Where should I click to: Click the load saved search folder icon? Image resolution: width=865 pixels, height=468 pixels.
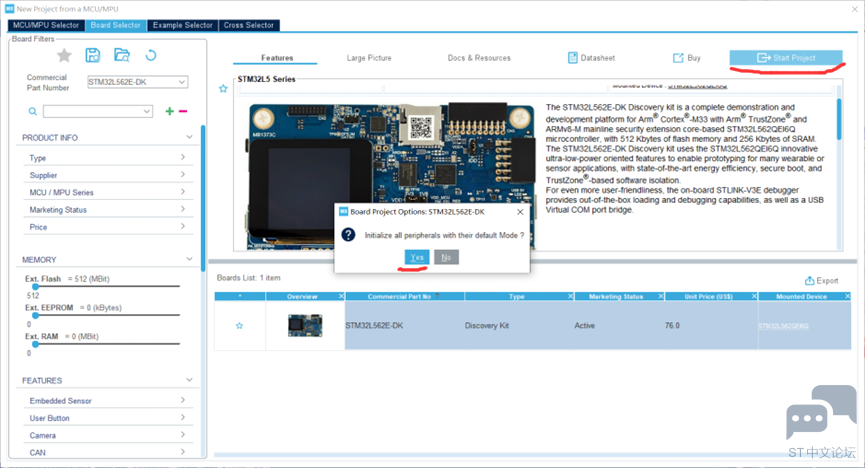pos(121,55)
